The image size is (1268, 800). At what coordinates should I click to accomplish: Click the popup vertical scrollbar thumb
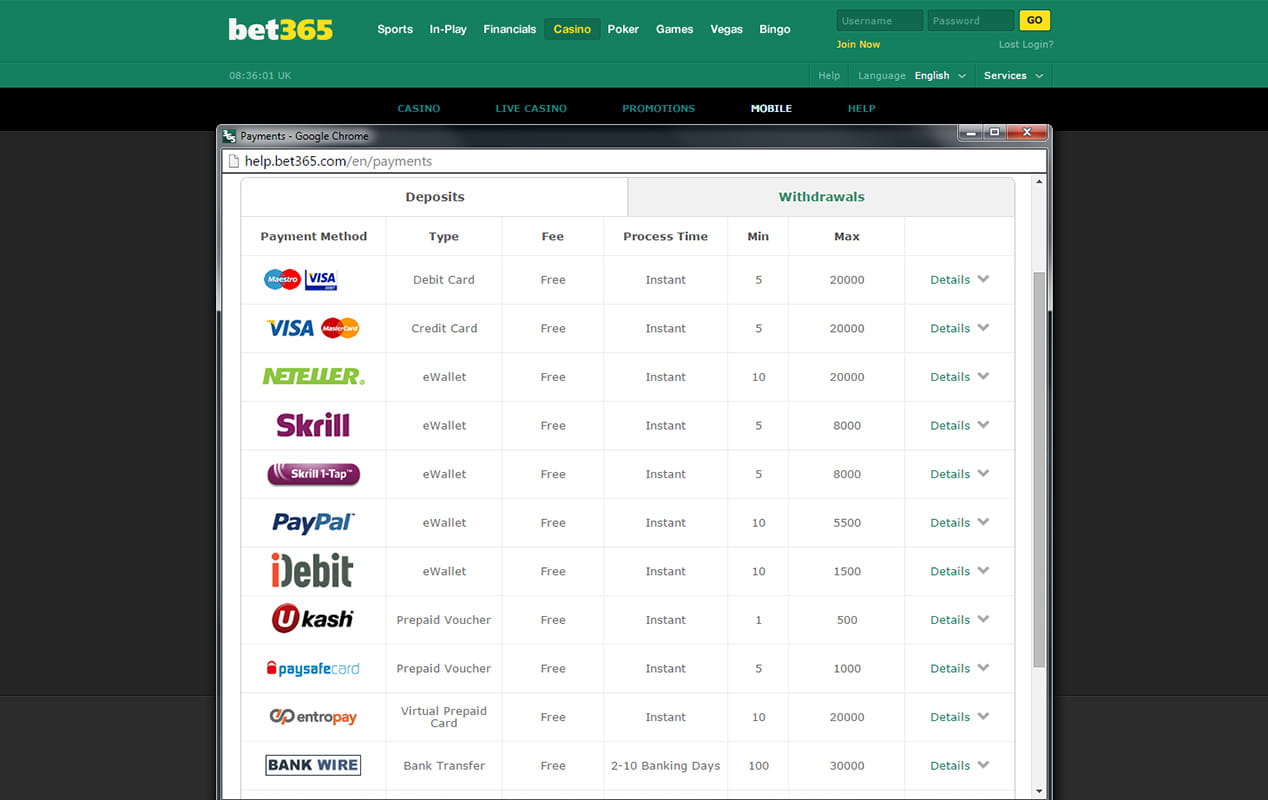(x=1039, y=470)
